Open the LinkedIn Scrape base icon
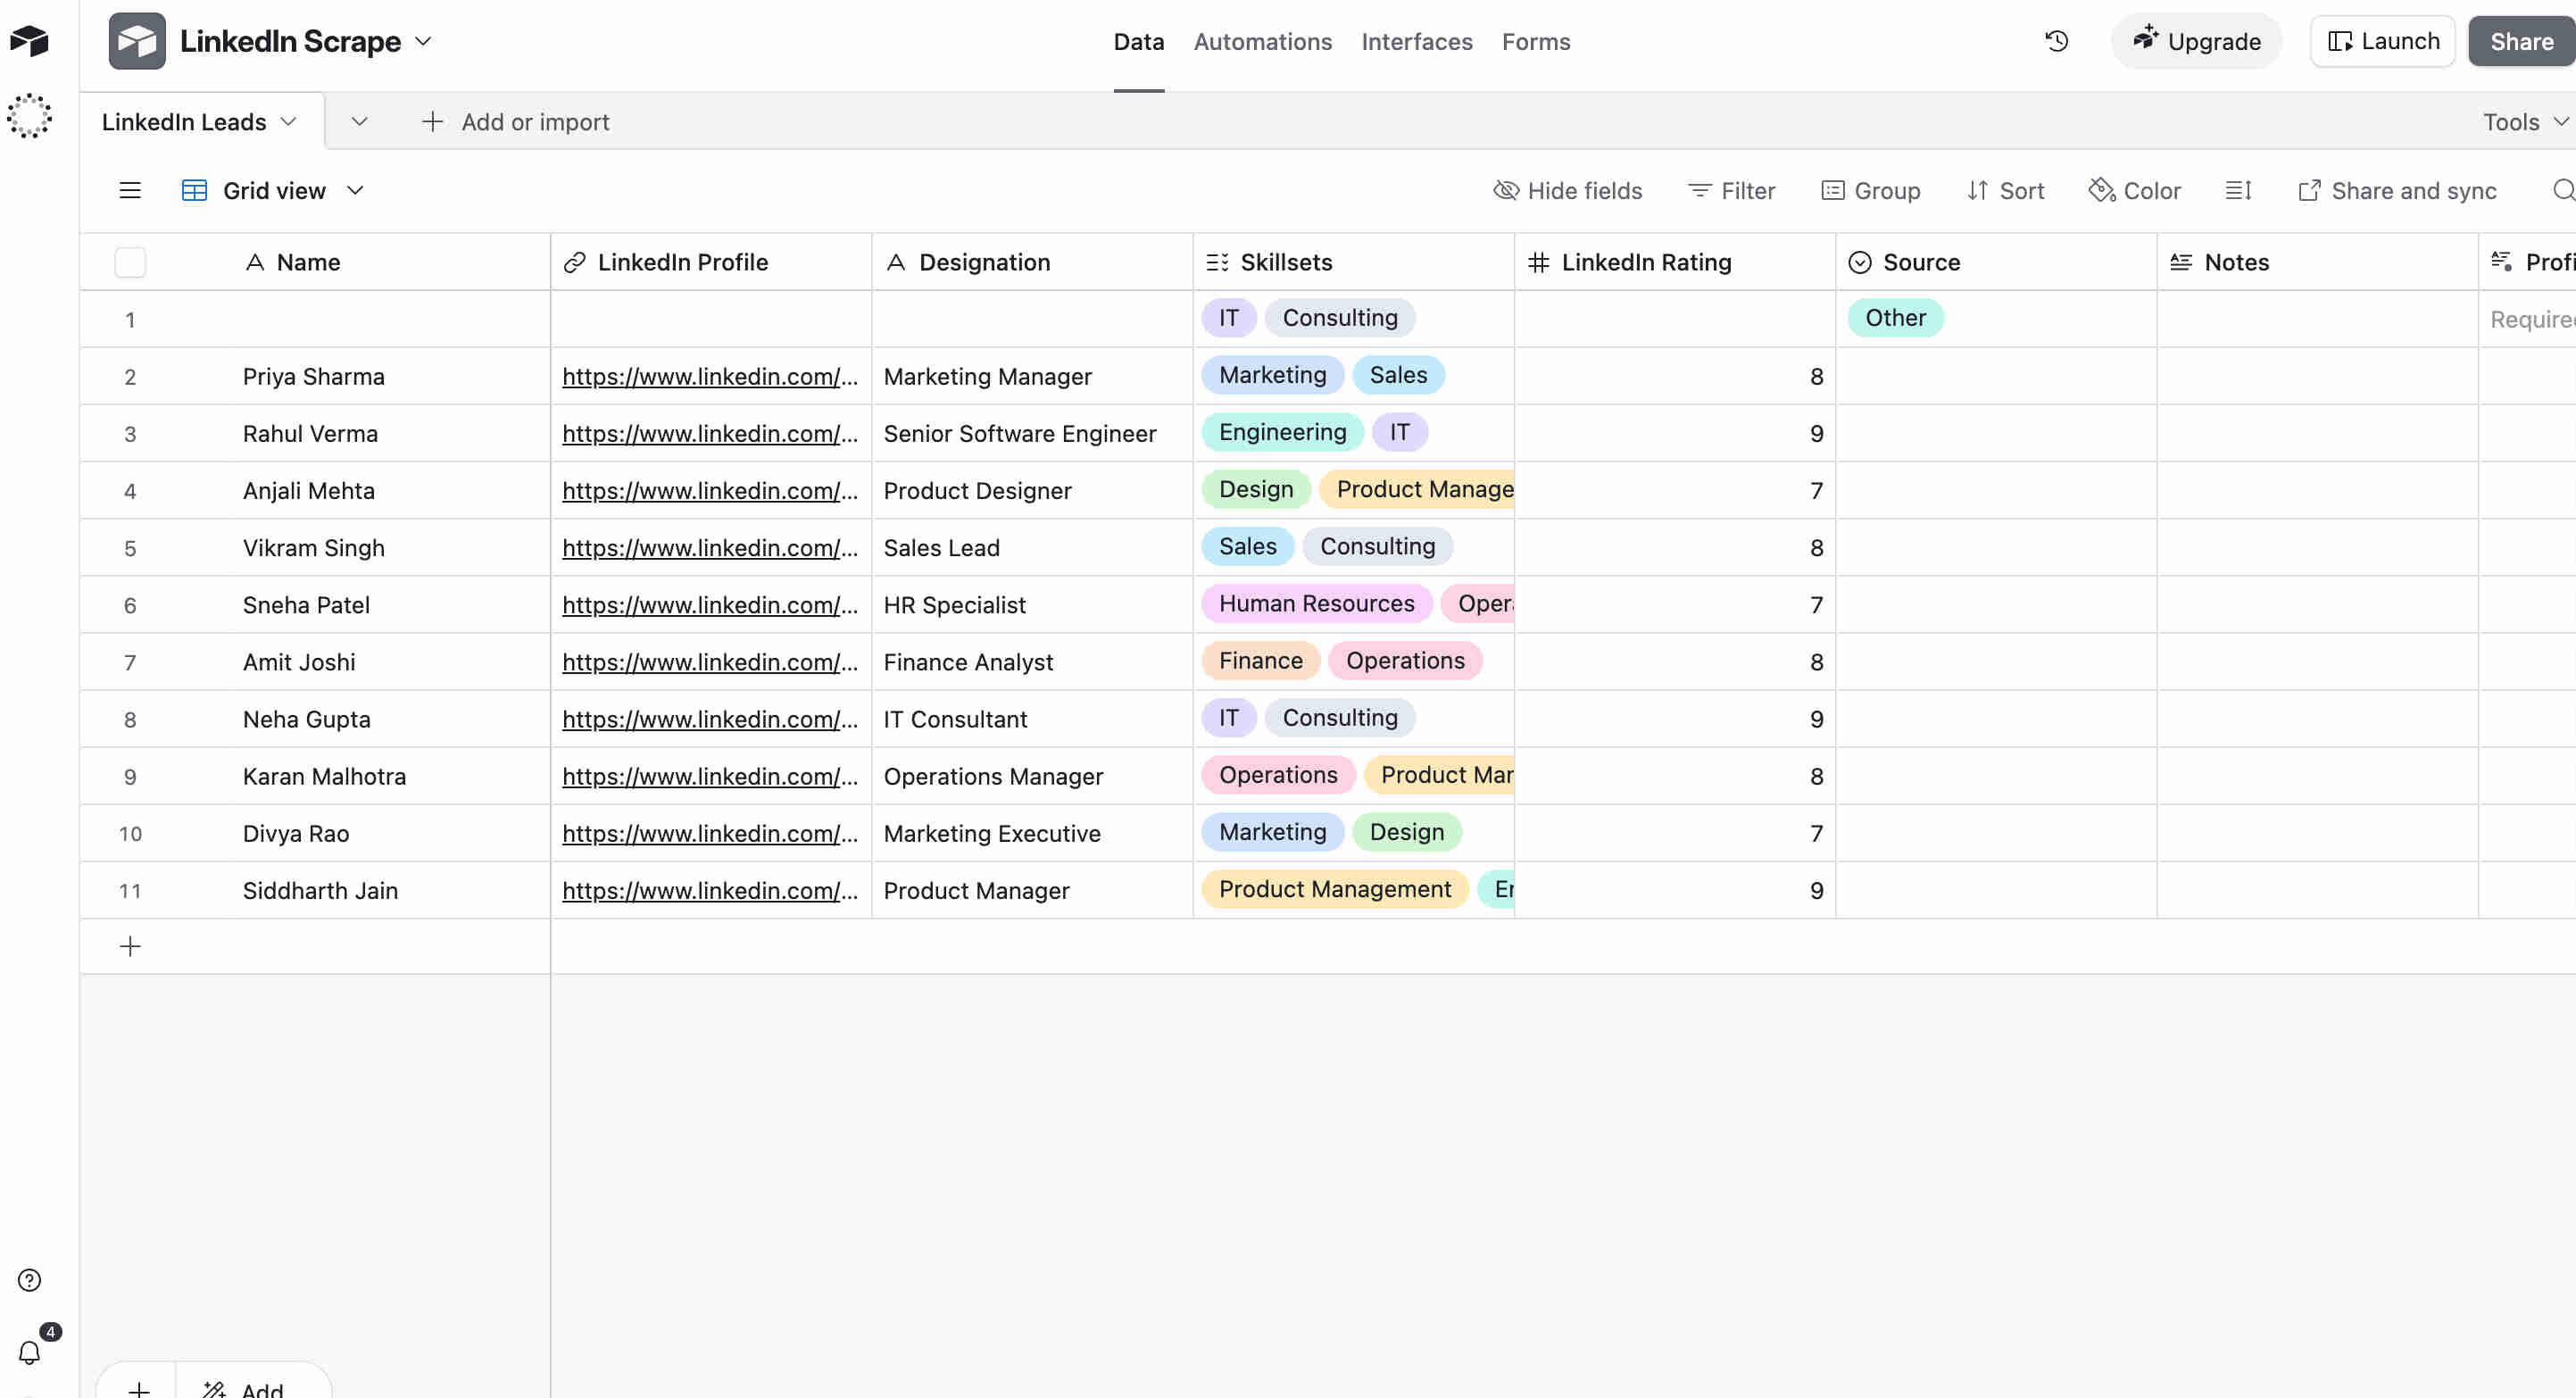 (137, 41)
